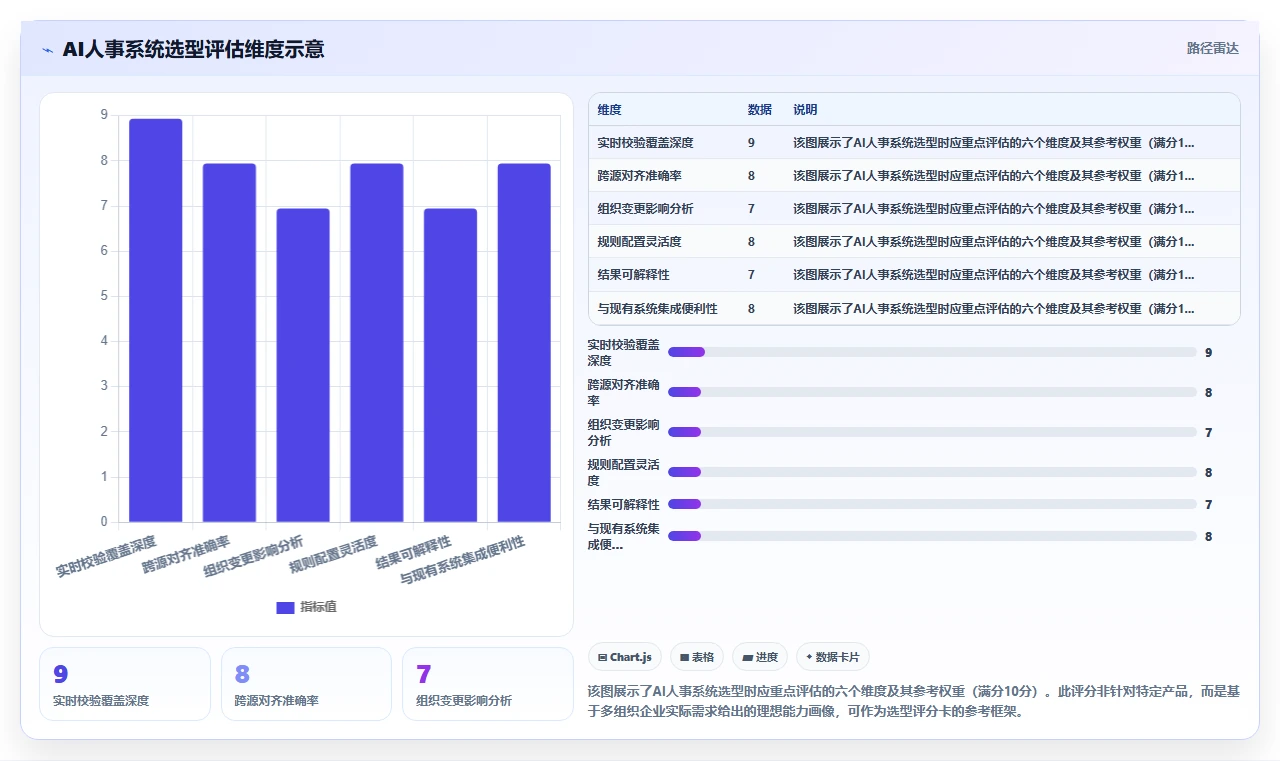Click the 跨源对齐准确率 bar in the chart
Screen dimensions: 1280x761
229,343
